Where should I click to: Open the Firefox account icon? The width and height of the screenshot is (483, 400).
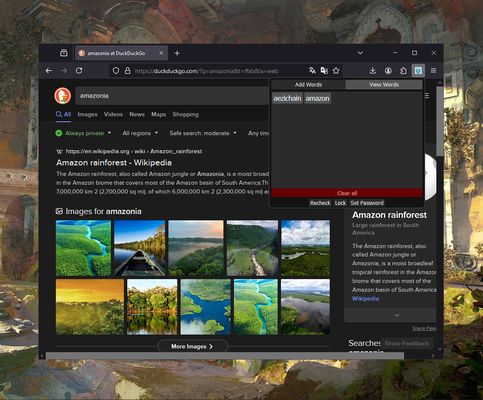pyautogui.click(x=388, y=71)
